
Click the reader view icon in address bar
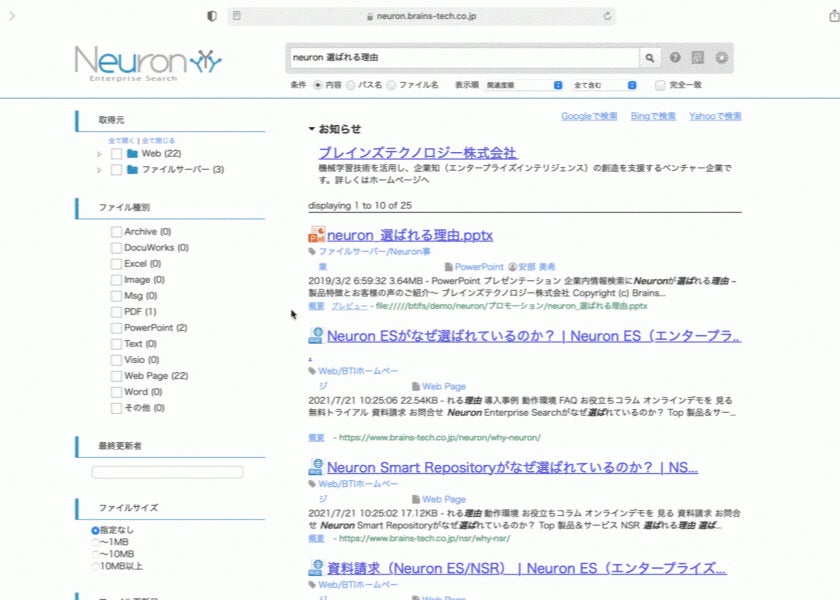[x=237, y=16]
